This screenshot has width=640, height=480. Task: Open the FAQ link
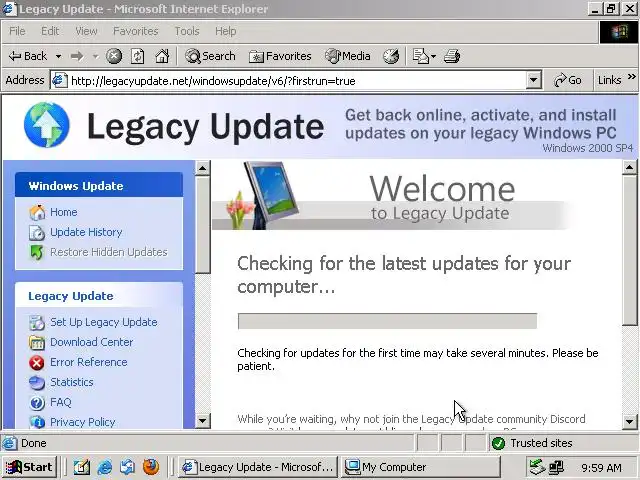tap(61, 402)
